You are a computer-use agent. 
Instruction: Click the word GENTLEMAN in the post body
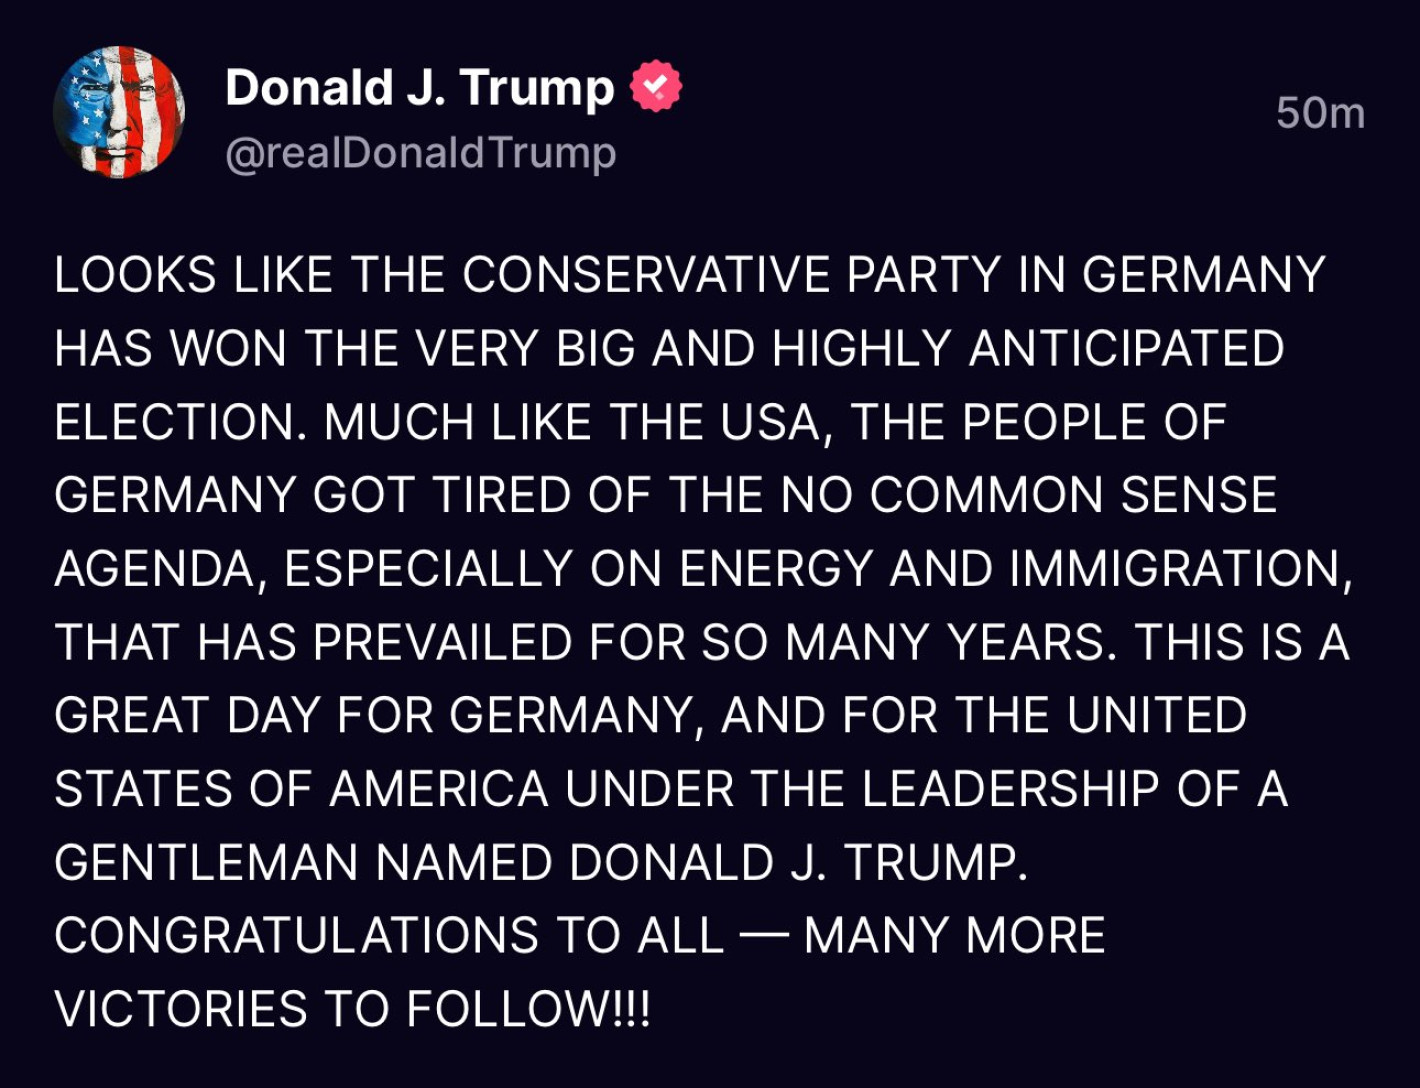(x=206, y=862)
